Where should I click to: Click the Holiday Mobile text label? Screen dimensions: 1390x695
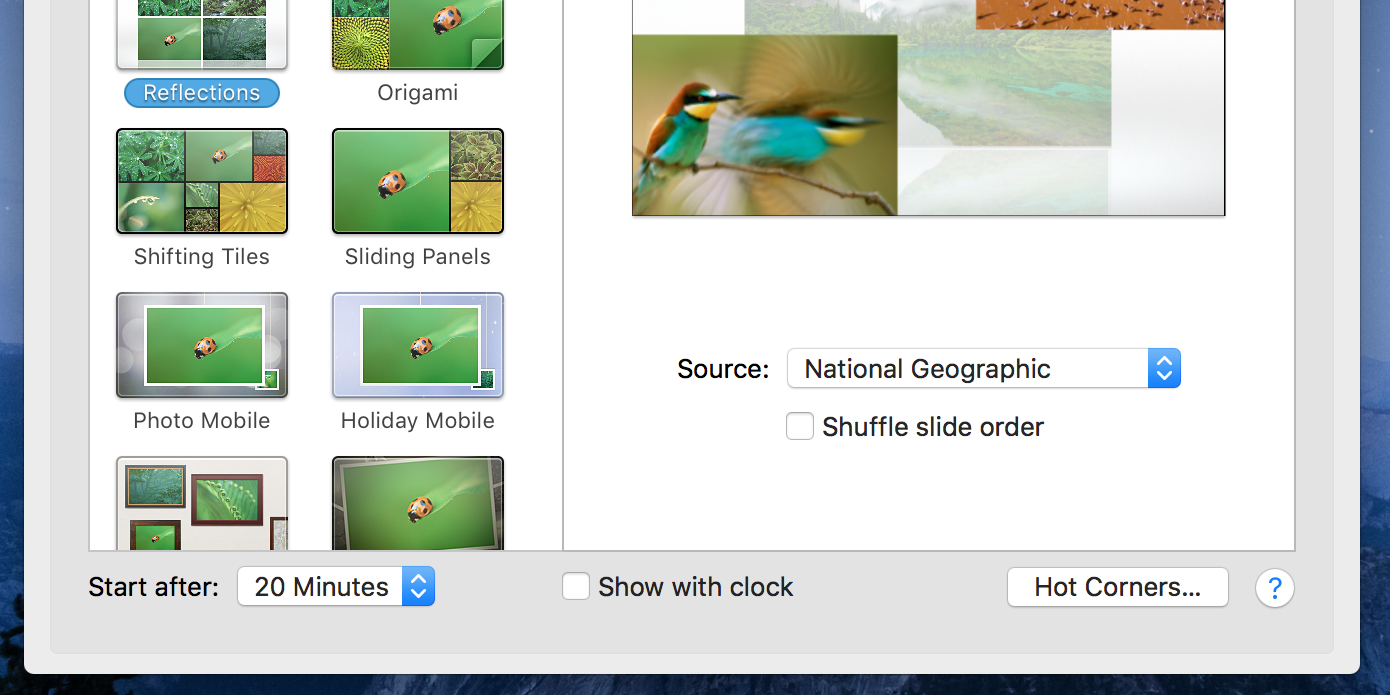[418, 421]
